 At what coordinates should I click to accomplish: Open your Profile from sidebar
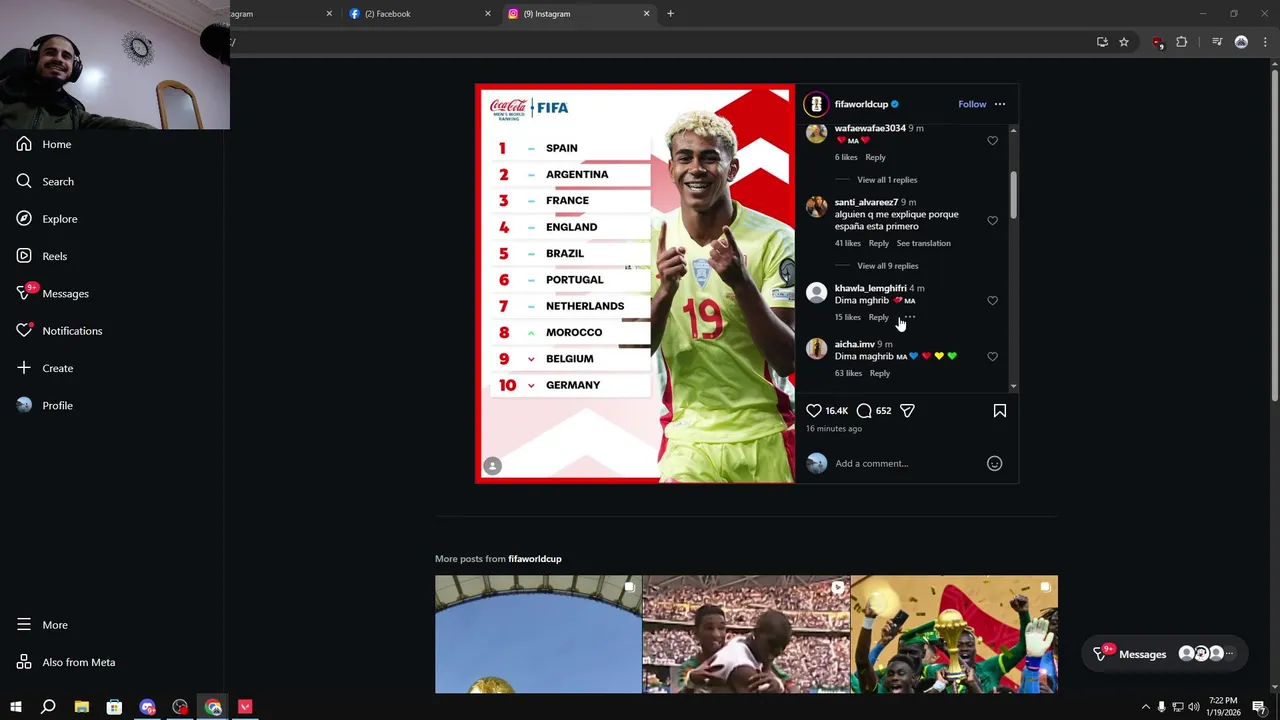click(45, 405)
